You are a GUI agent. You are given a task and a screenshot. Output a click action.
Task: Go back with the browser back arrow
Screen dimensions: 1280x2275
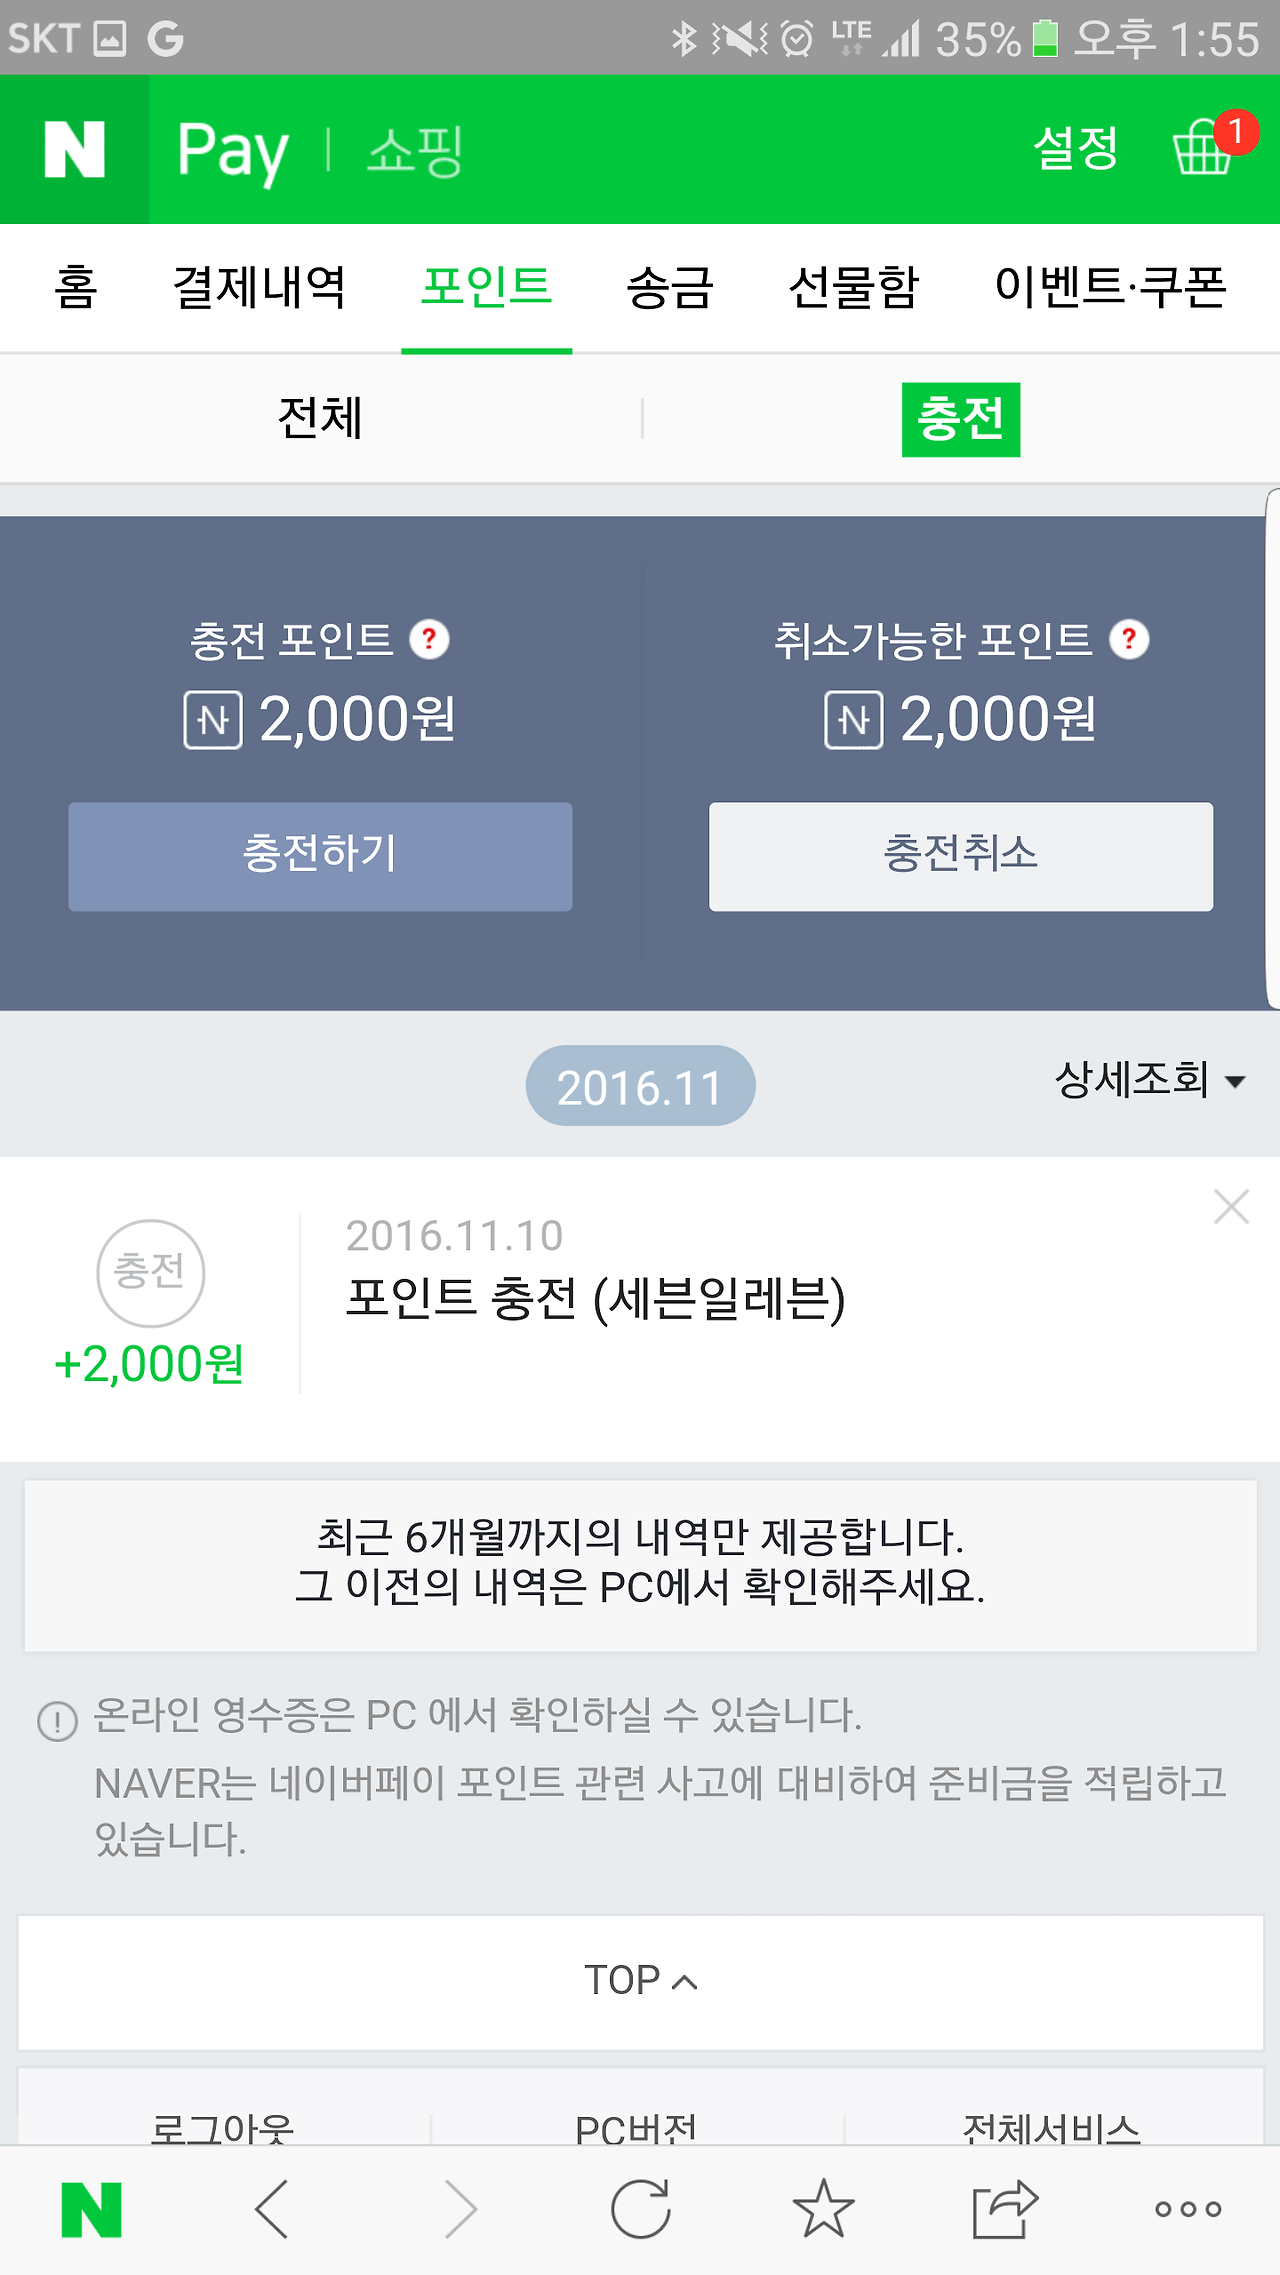272,2209
